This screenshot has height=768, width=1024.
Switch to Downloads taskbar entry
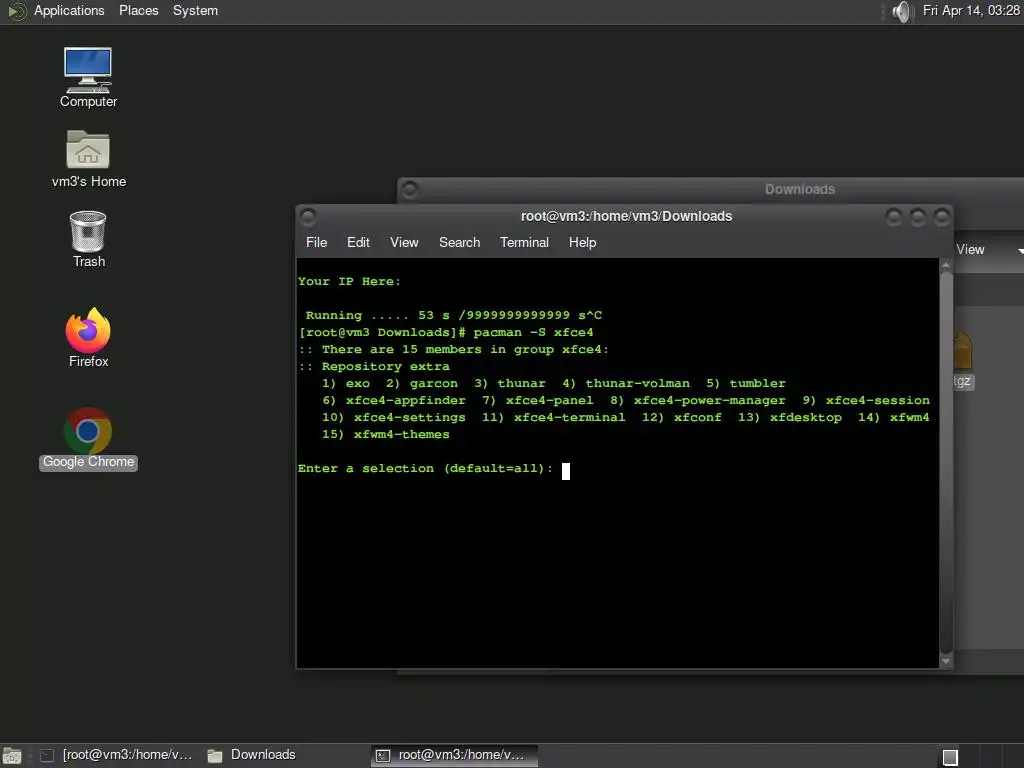252,756
